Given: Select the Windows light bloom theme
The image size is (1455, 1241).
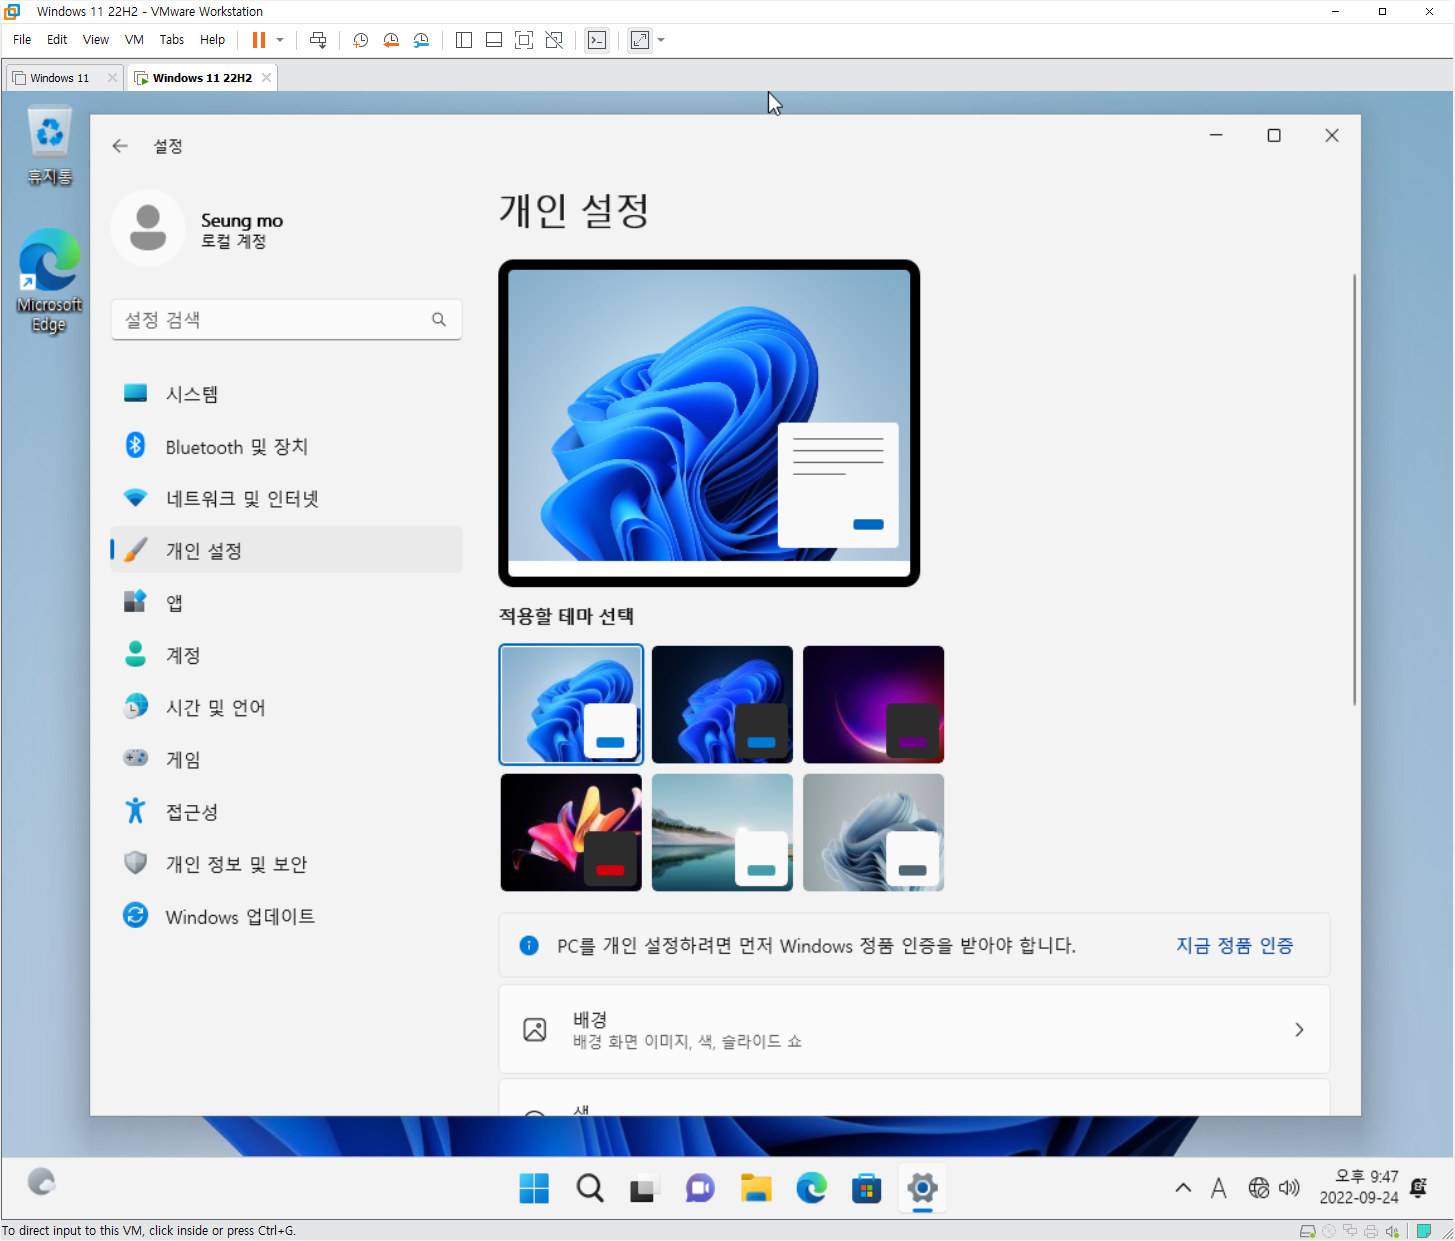Looking at the screenshot, I should 571,704.
